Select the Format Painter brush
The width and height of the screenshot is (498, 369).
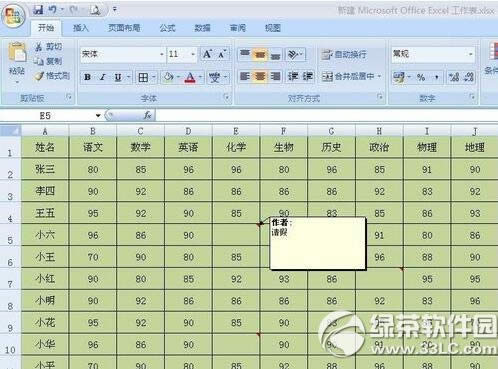[x=39, y=76]
